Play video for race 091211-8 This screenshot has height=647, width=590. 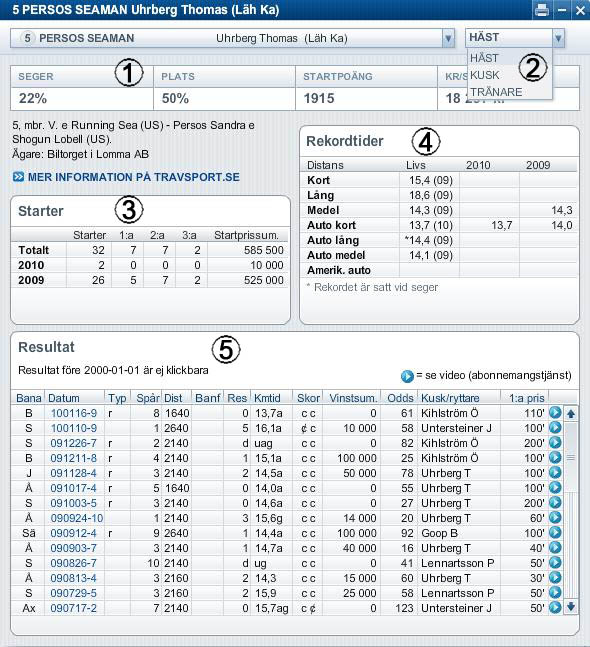(555, 457)
